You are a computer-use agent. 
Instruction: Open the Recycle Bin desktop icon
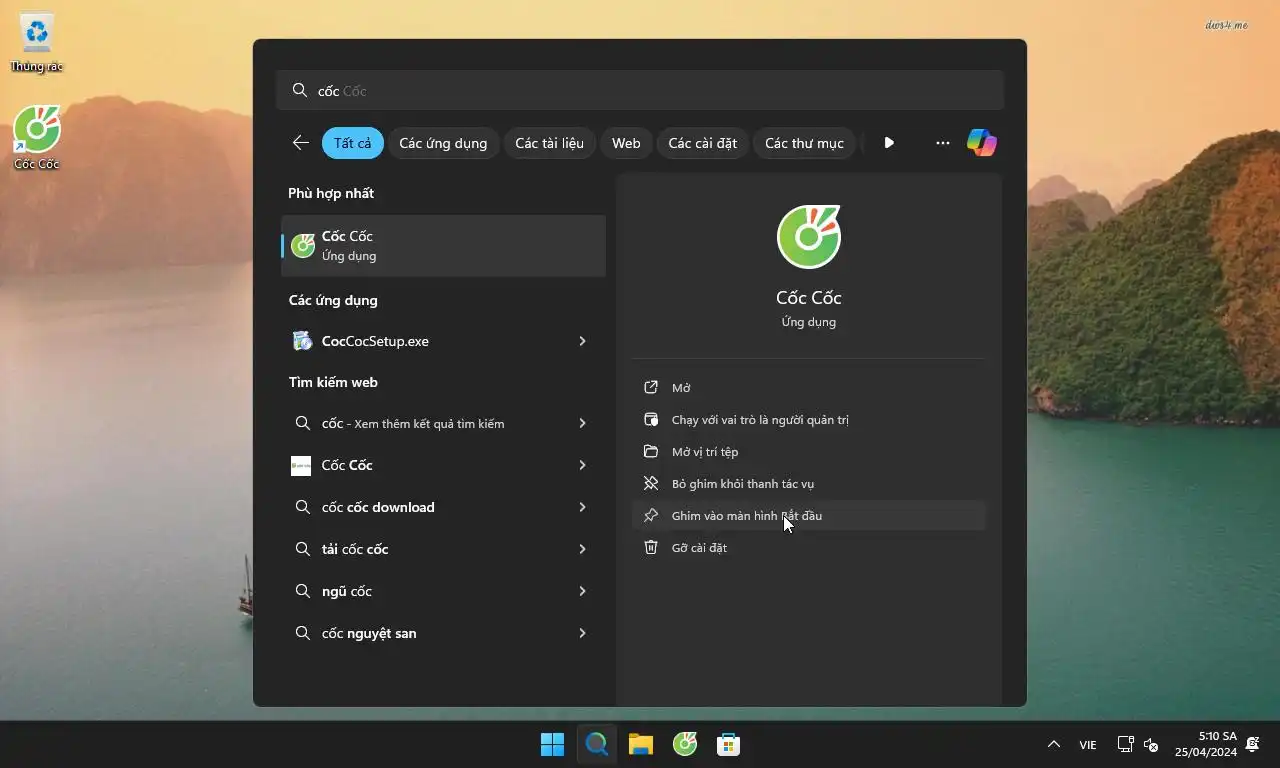point(37,43)
